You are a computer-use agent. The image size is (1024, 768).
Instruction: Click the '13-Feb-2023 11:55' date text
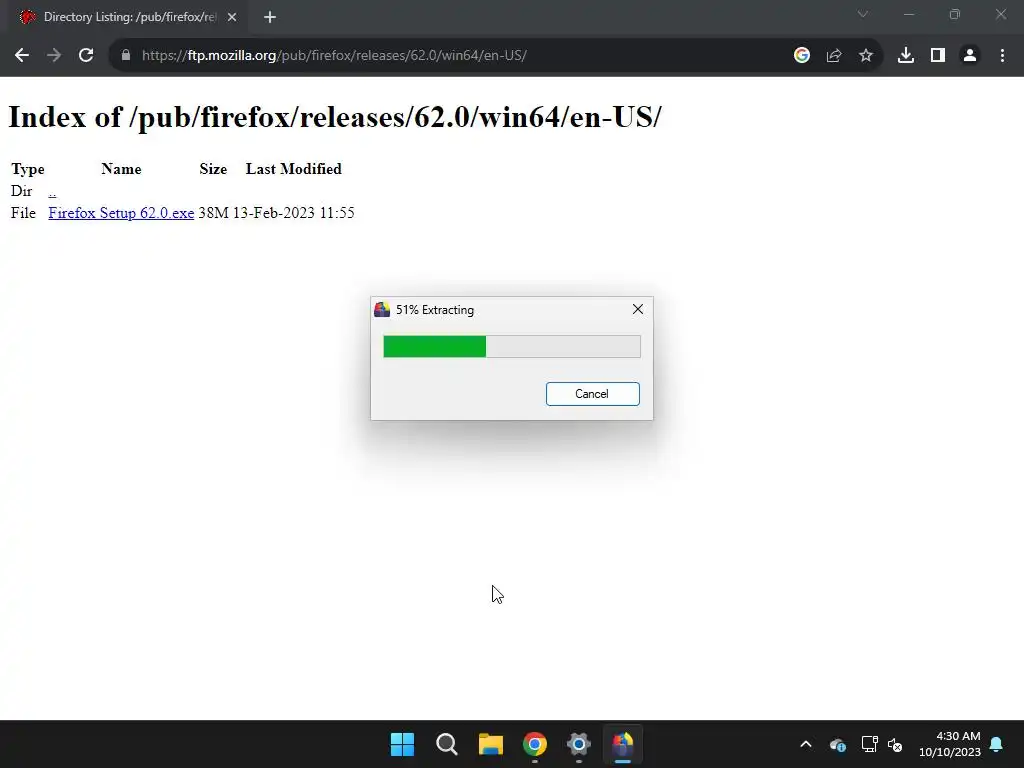pos(294,213)
